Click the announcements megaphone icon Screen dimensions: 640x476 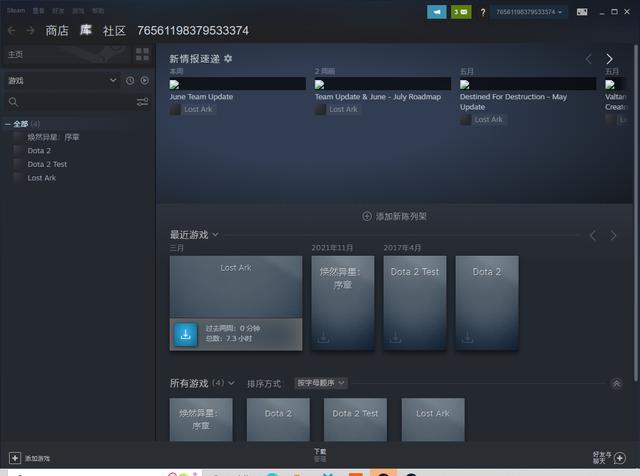pyautogui.click(x=436, y=12)
